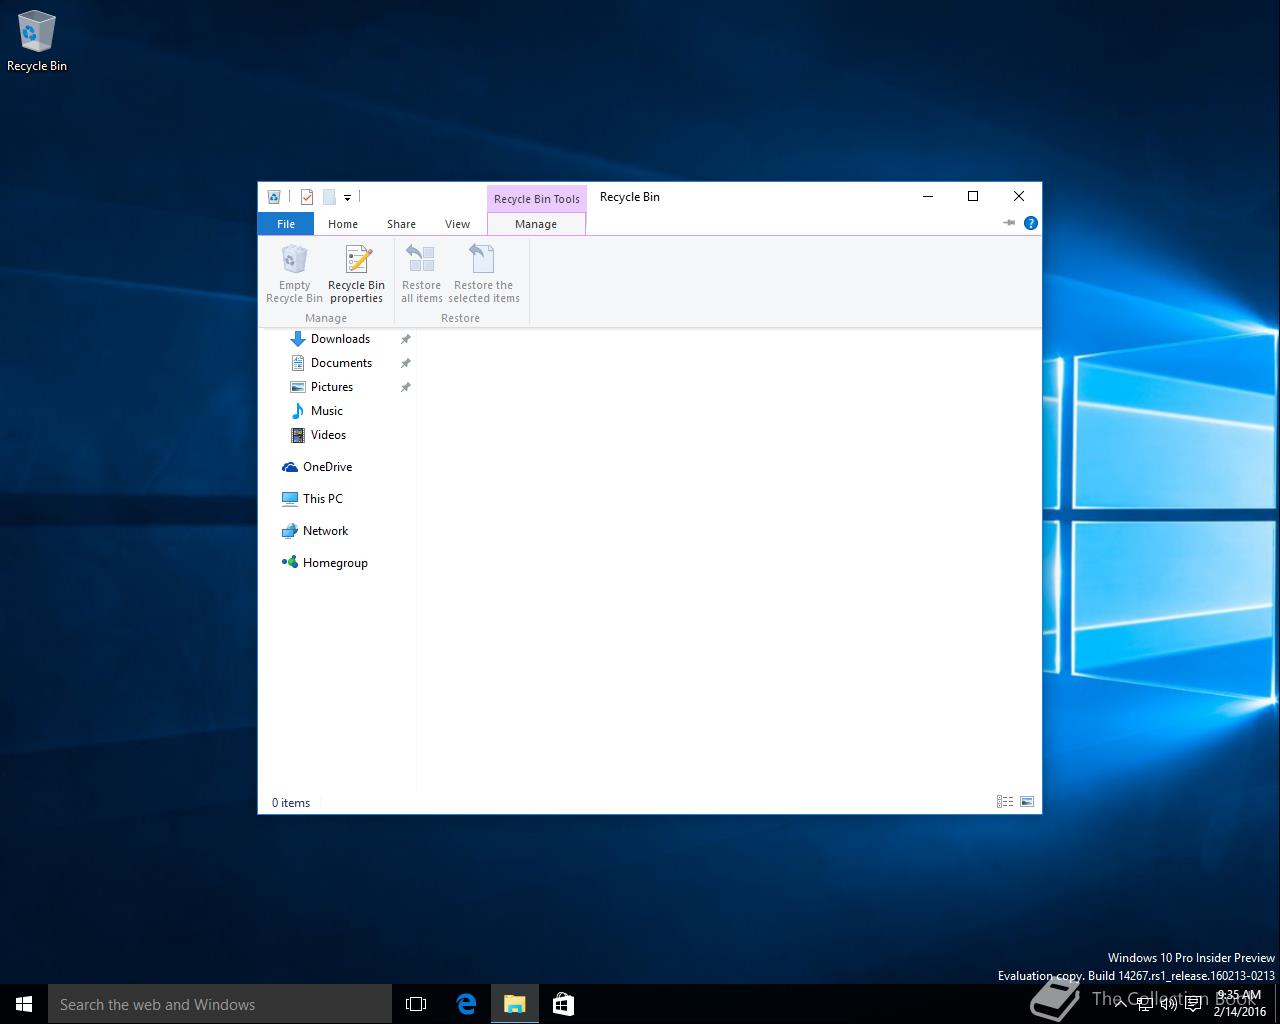Open the Help question mark icon
Image resolution: width=1280 pixels, height=1024 pixels.
pos(1031,223)
